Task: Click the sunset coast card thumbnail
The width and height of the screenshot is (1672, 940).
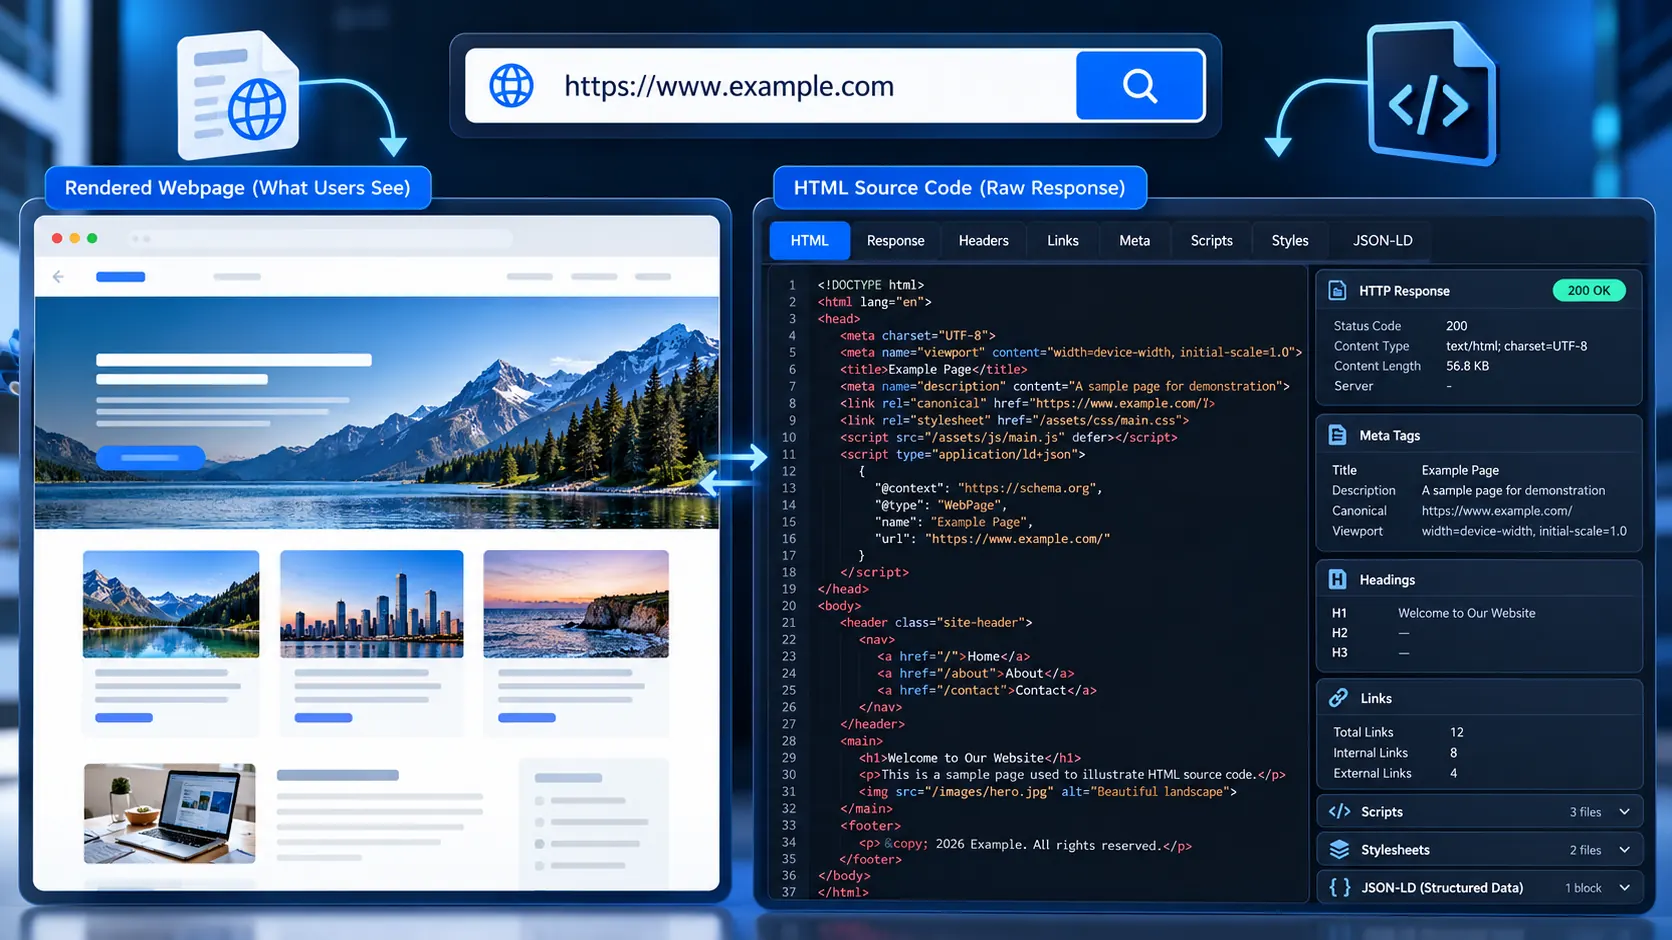Action: click(x=576, y=604)
